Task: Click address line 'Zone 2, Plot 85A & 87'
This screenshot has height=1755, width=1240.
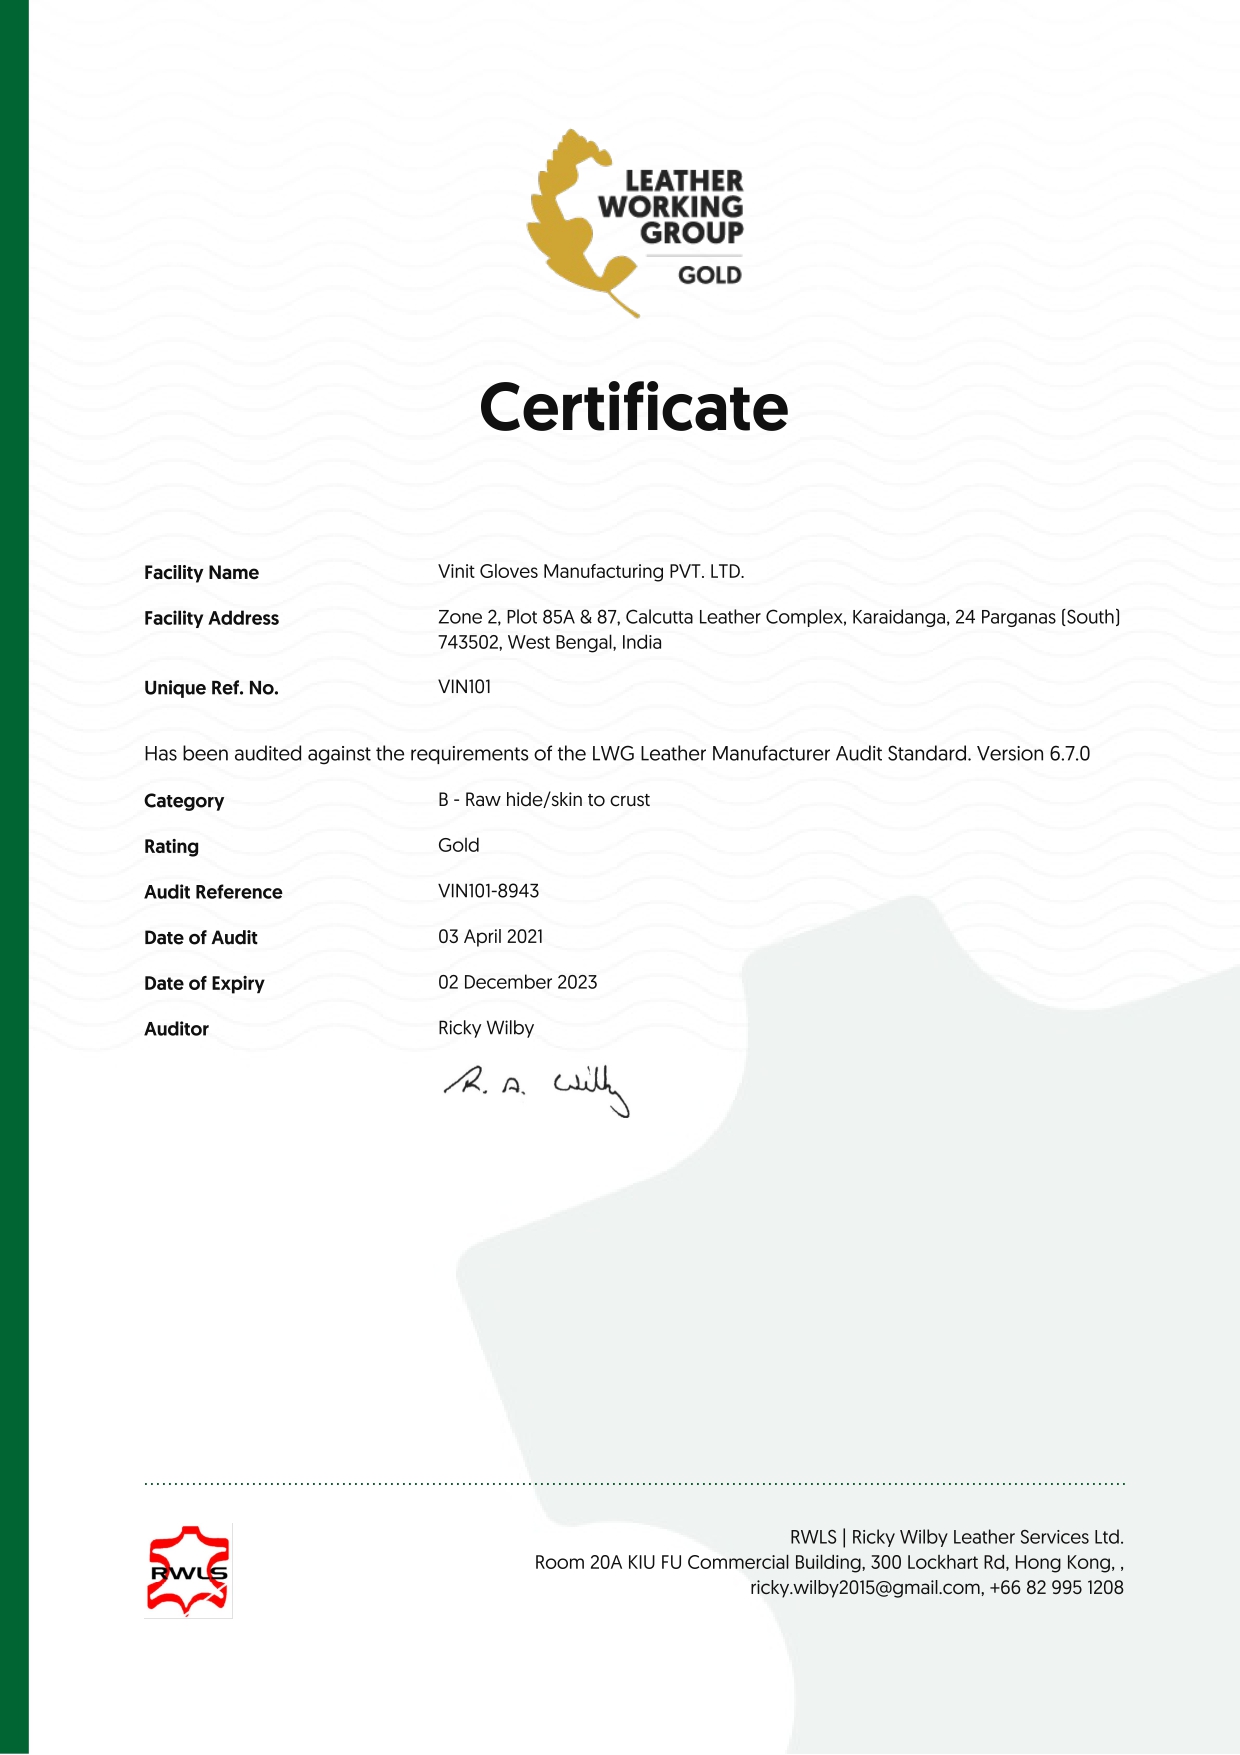Action: 779,617
